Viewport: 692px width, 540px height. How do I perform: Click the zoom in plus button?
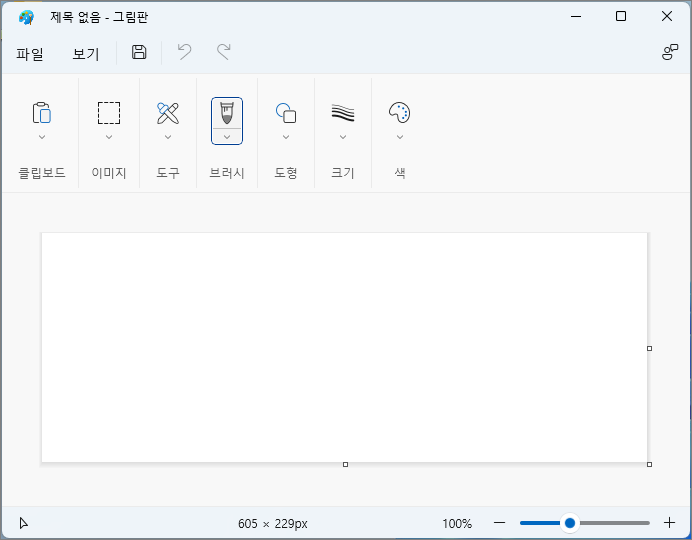tap(669, 523)
